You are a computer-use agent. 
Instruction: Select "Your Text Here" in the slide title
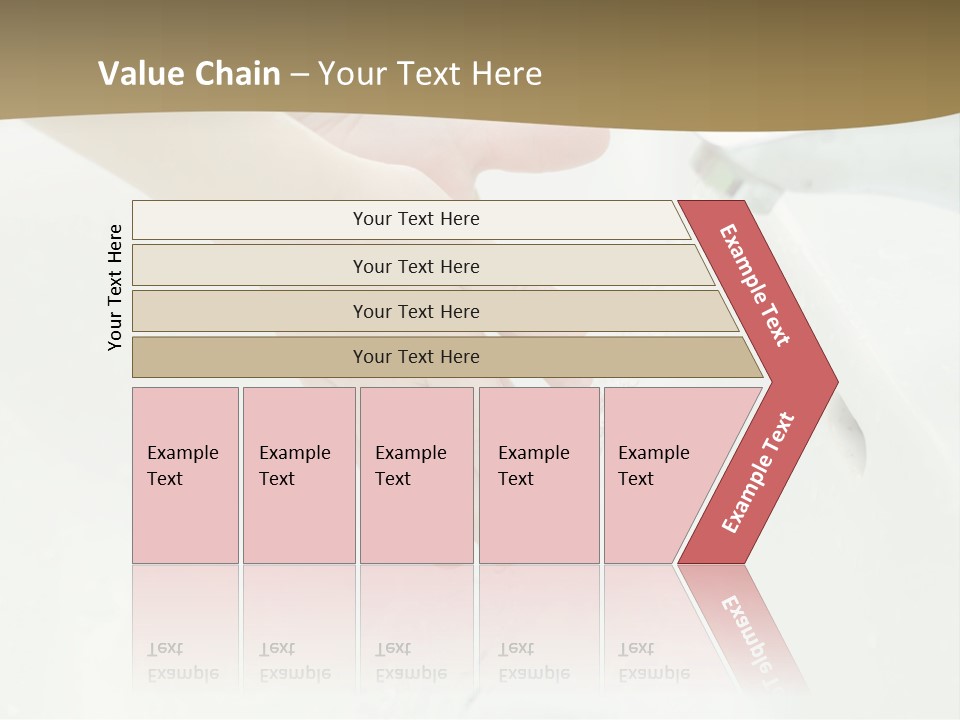pos(430,73)
